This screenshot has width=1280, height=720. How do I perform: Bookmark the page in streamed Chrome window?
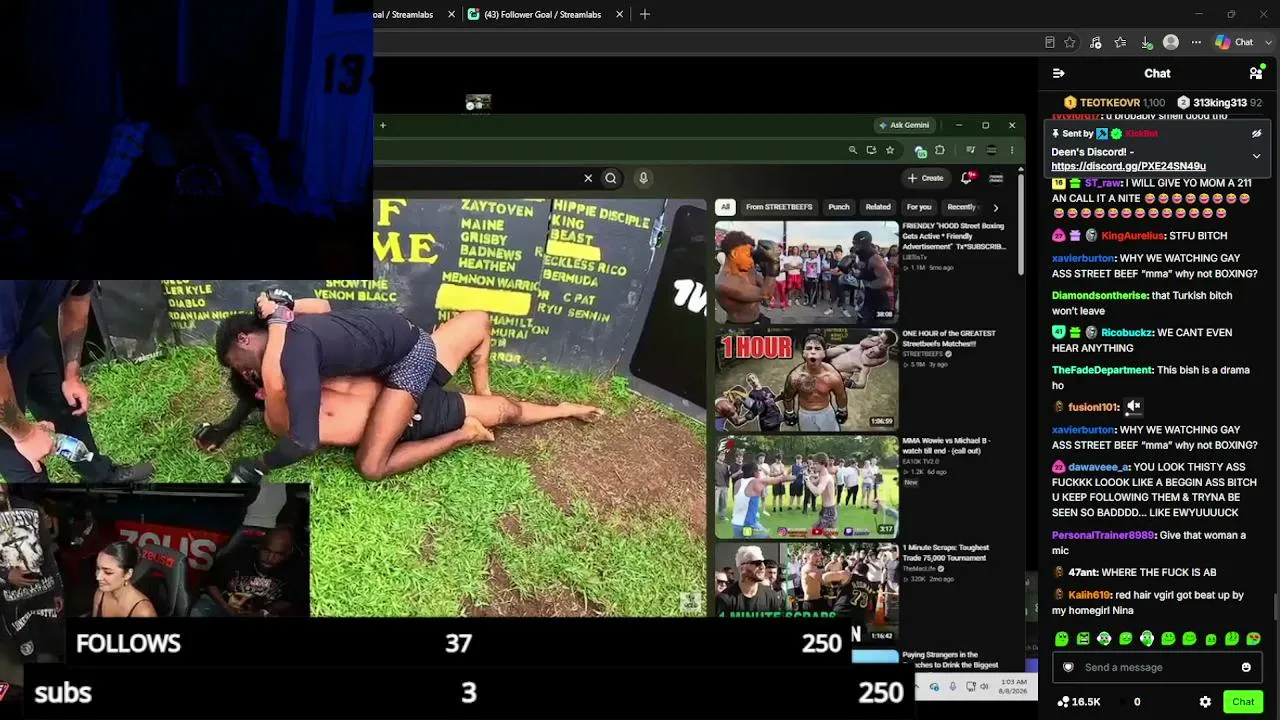(890, 150)
